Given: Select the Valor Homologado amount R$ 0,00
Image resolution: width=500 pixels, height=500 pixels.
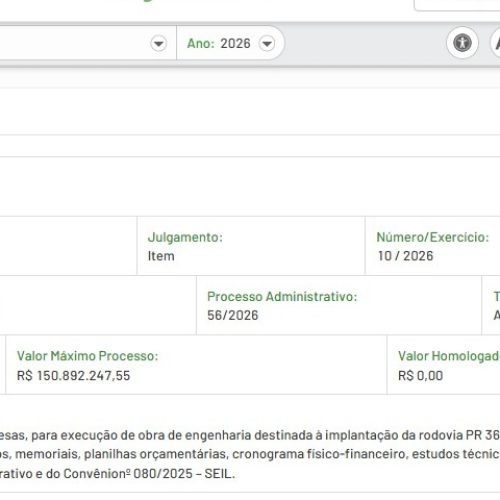Looking at the screenshot, I should (x=420, y=376).
